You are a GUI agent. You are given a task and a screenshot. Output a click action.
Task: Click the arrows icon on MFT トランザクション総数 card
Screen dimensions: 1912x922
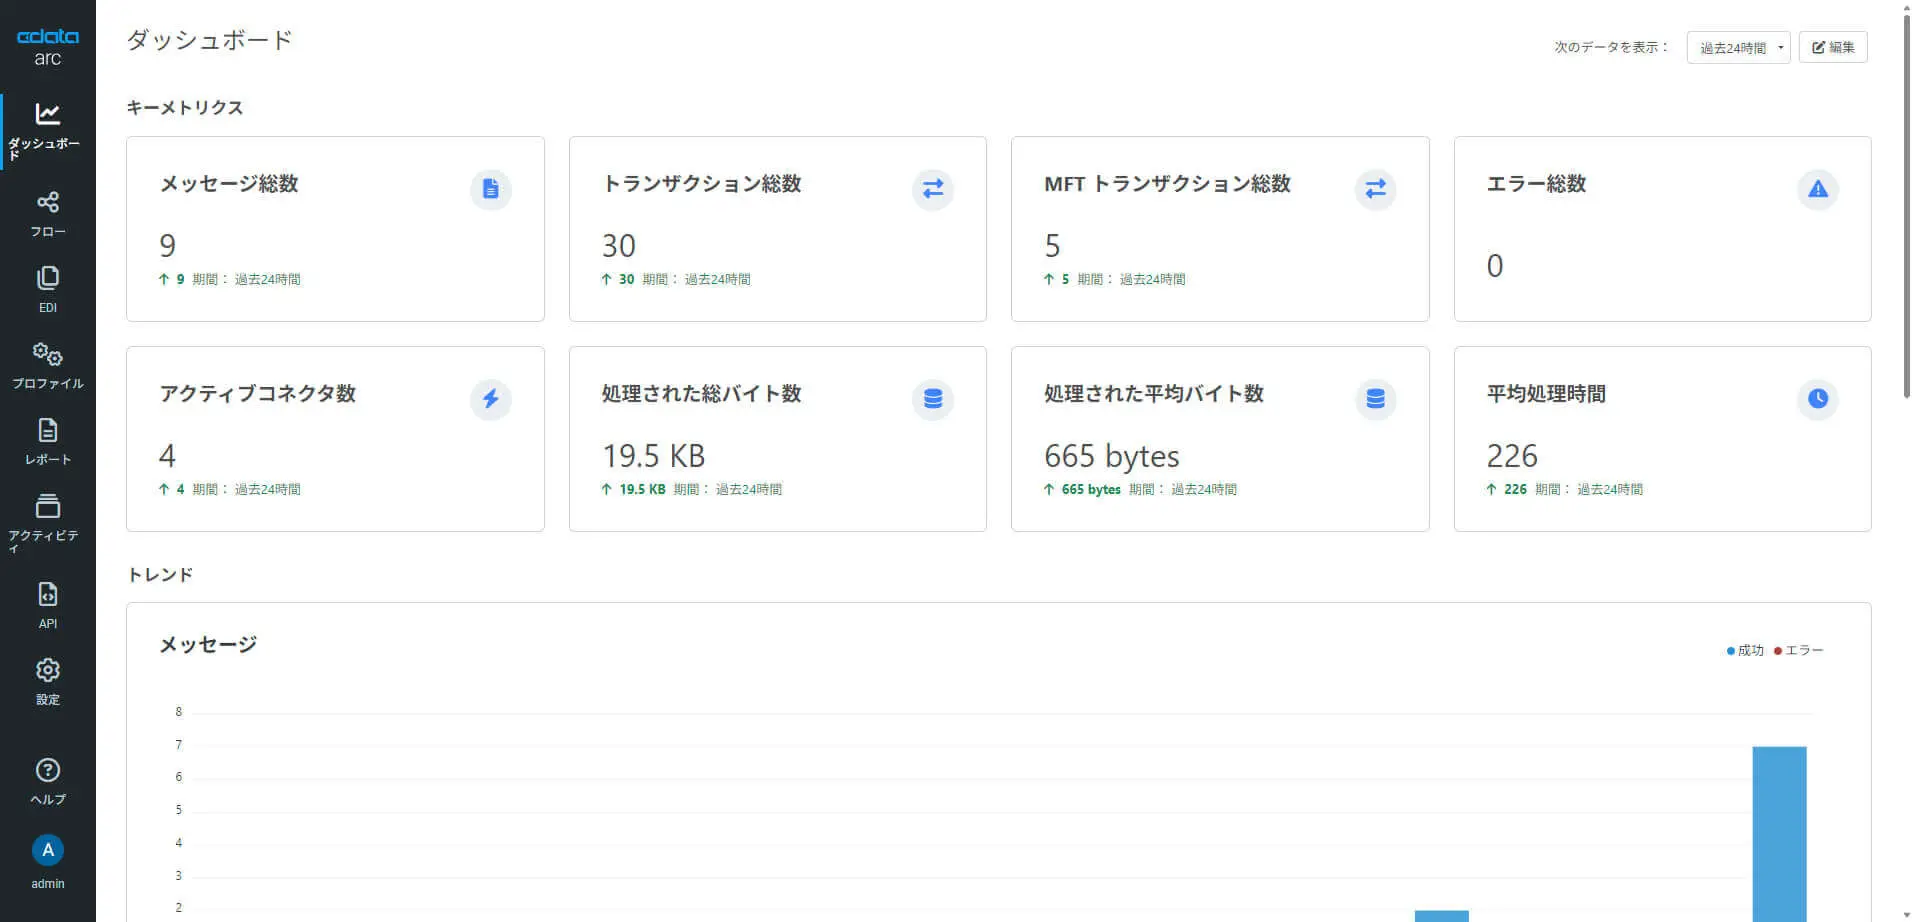point(1375,189)
